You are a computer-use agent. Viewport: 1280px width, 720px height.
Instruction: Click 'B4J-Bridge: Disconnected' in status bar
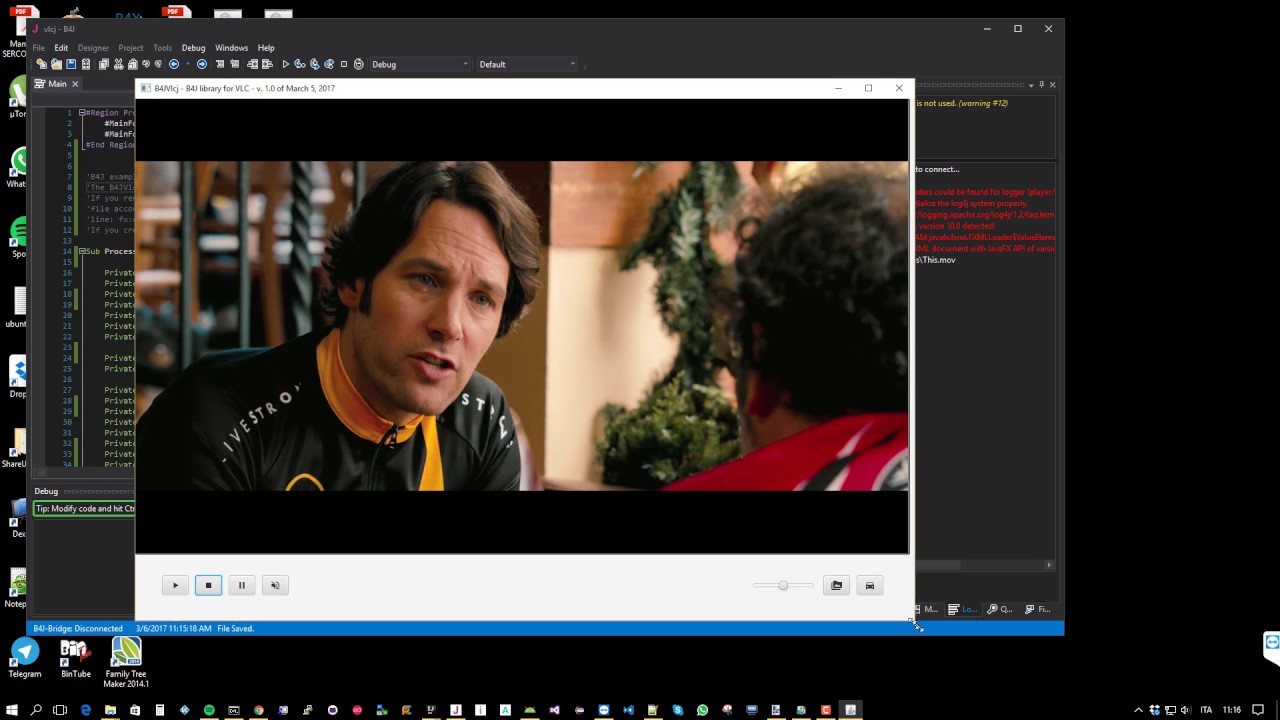tap(78, 628)
